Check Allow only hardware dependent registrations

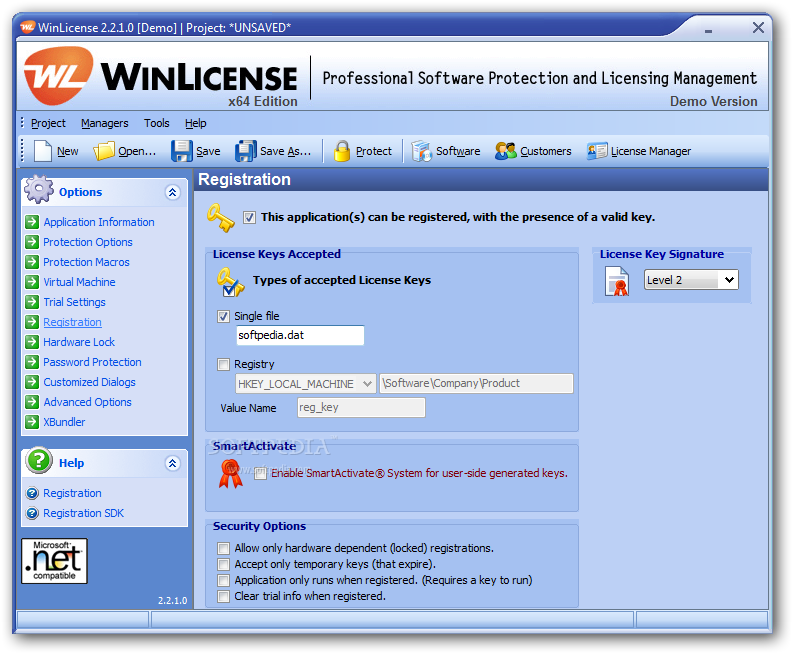tap(223, 548)
